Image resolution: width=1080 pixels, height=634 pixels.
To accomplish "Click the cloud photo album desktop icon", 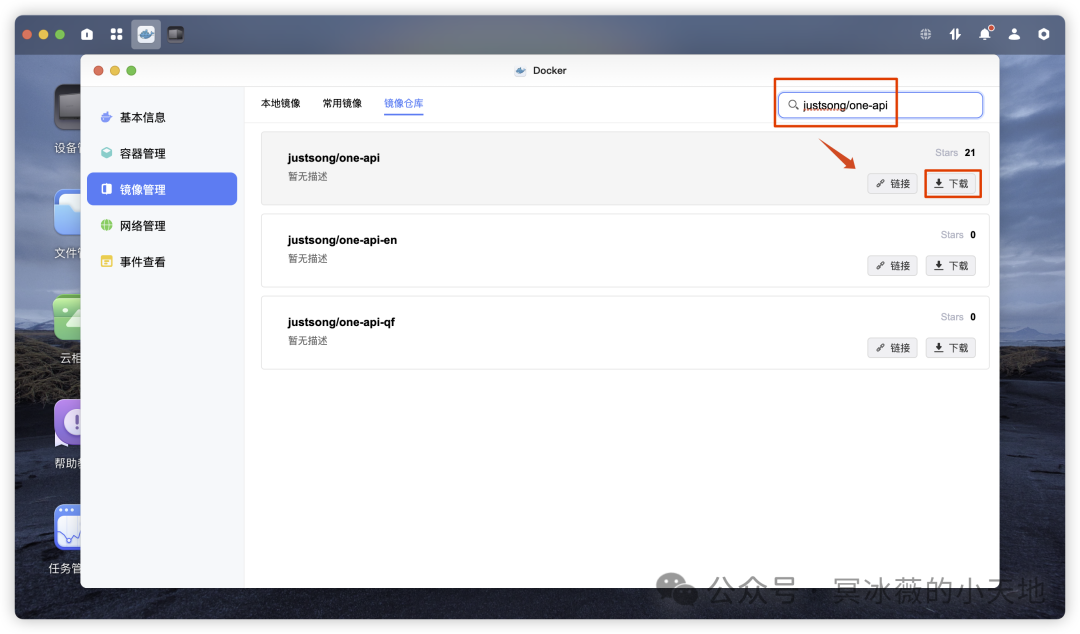I will [x=68, y=318].
